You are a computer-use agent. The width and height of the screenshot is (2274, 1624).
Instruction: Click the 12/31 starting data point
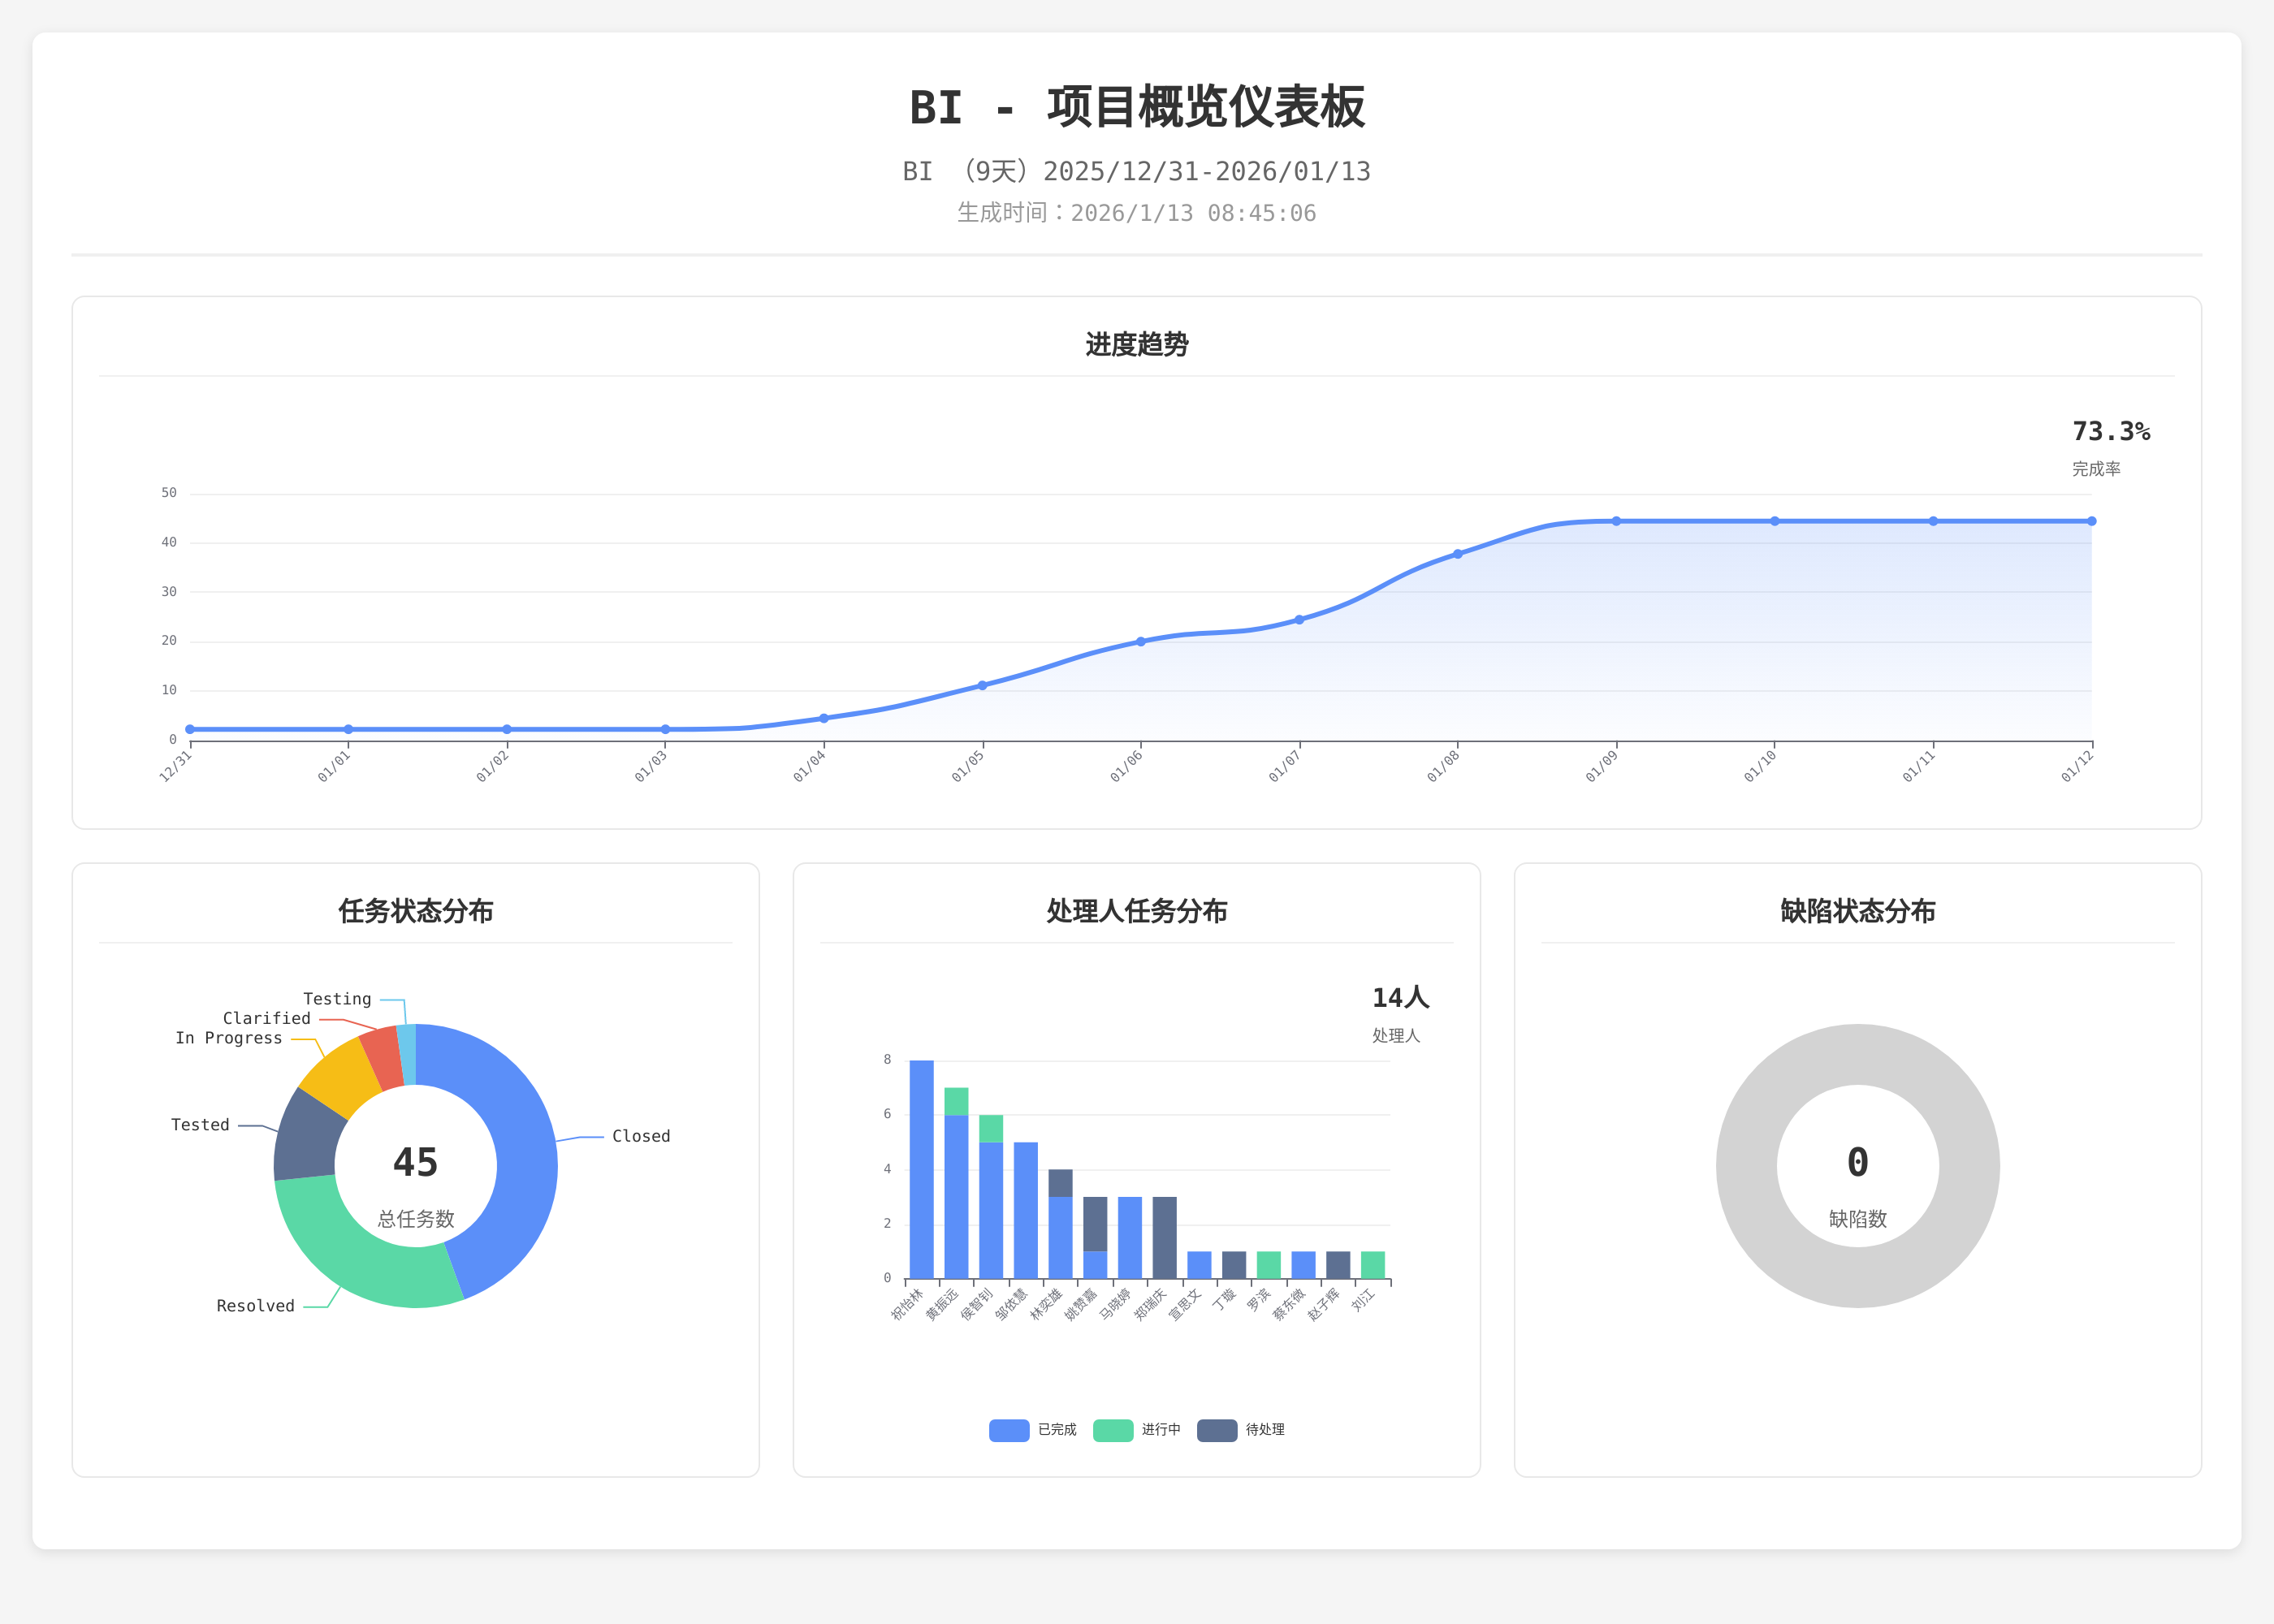tap(190, 730)
